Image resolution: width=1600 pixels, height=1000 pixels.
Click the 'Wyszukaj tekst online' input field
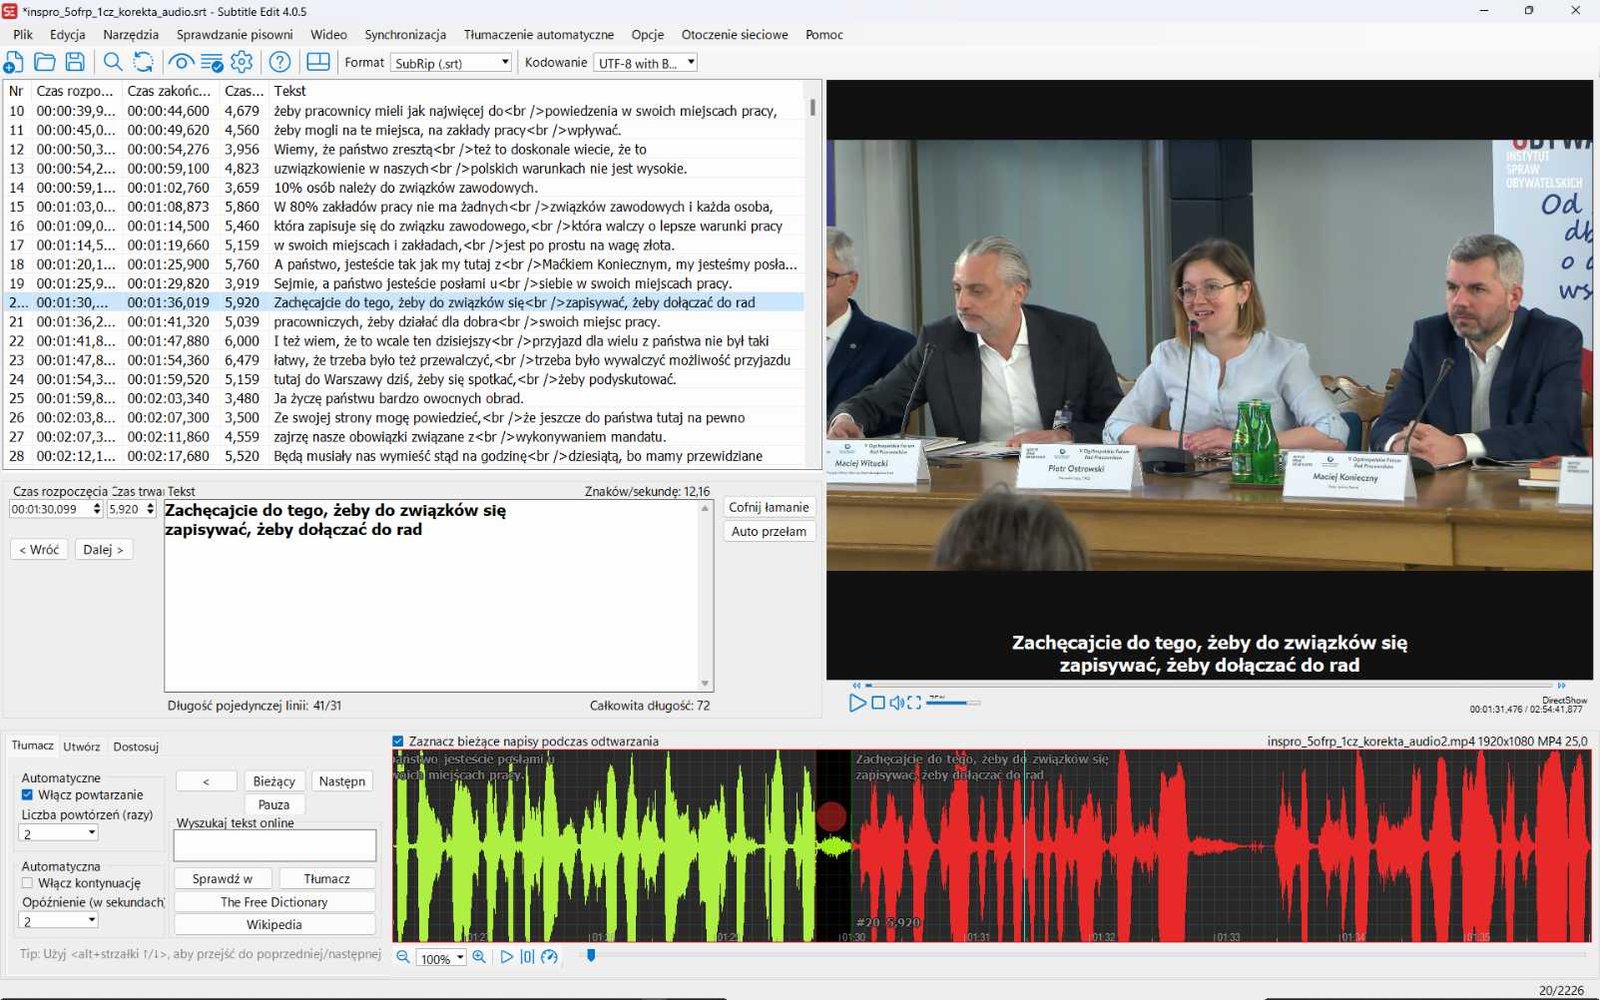[x=275, y=845]
